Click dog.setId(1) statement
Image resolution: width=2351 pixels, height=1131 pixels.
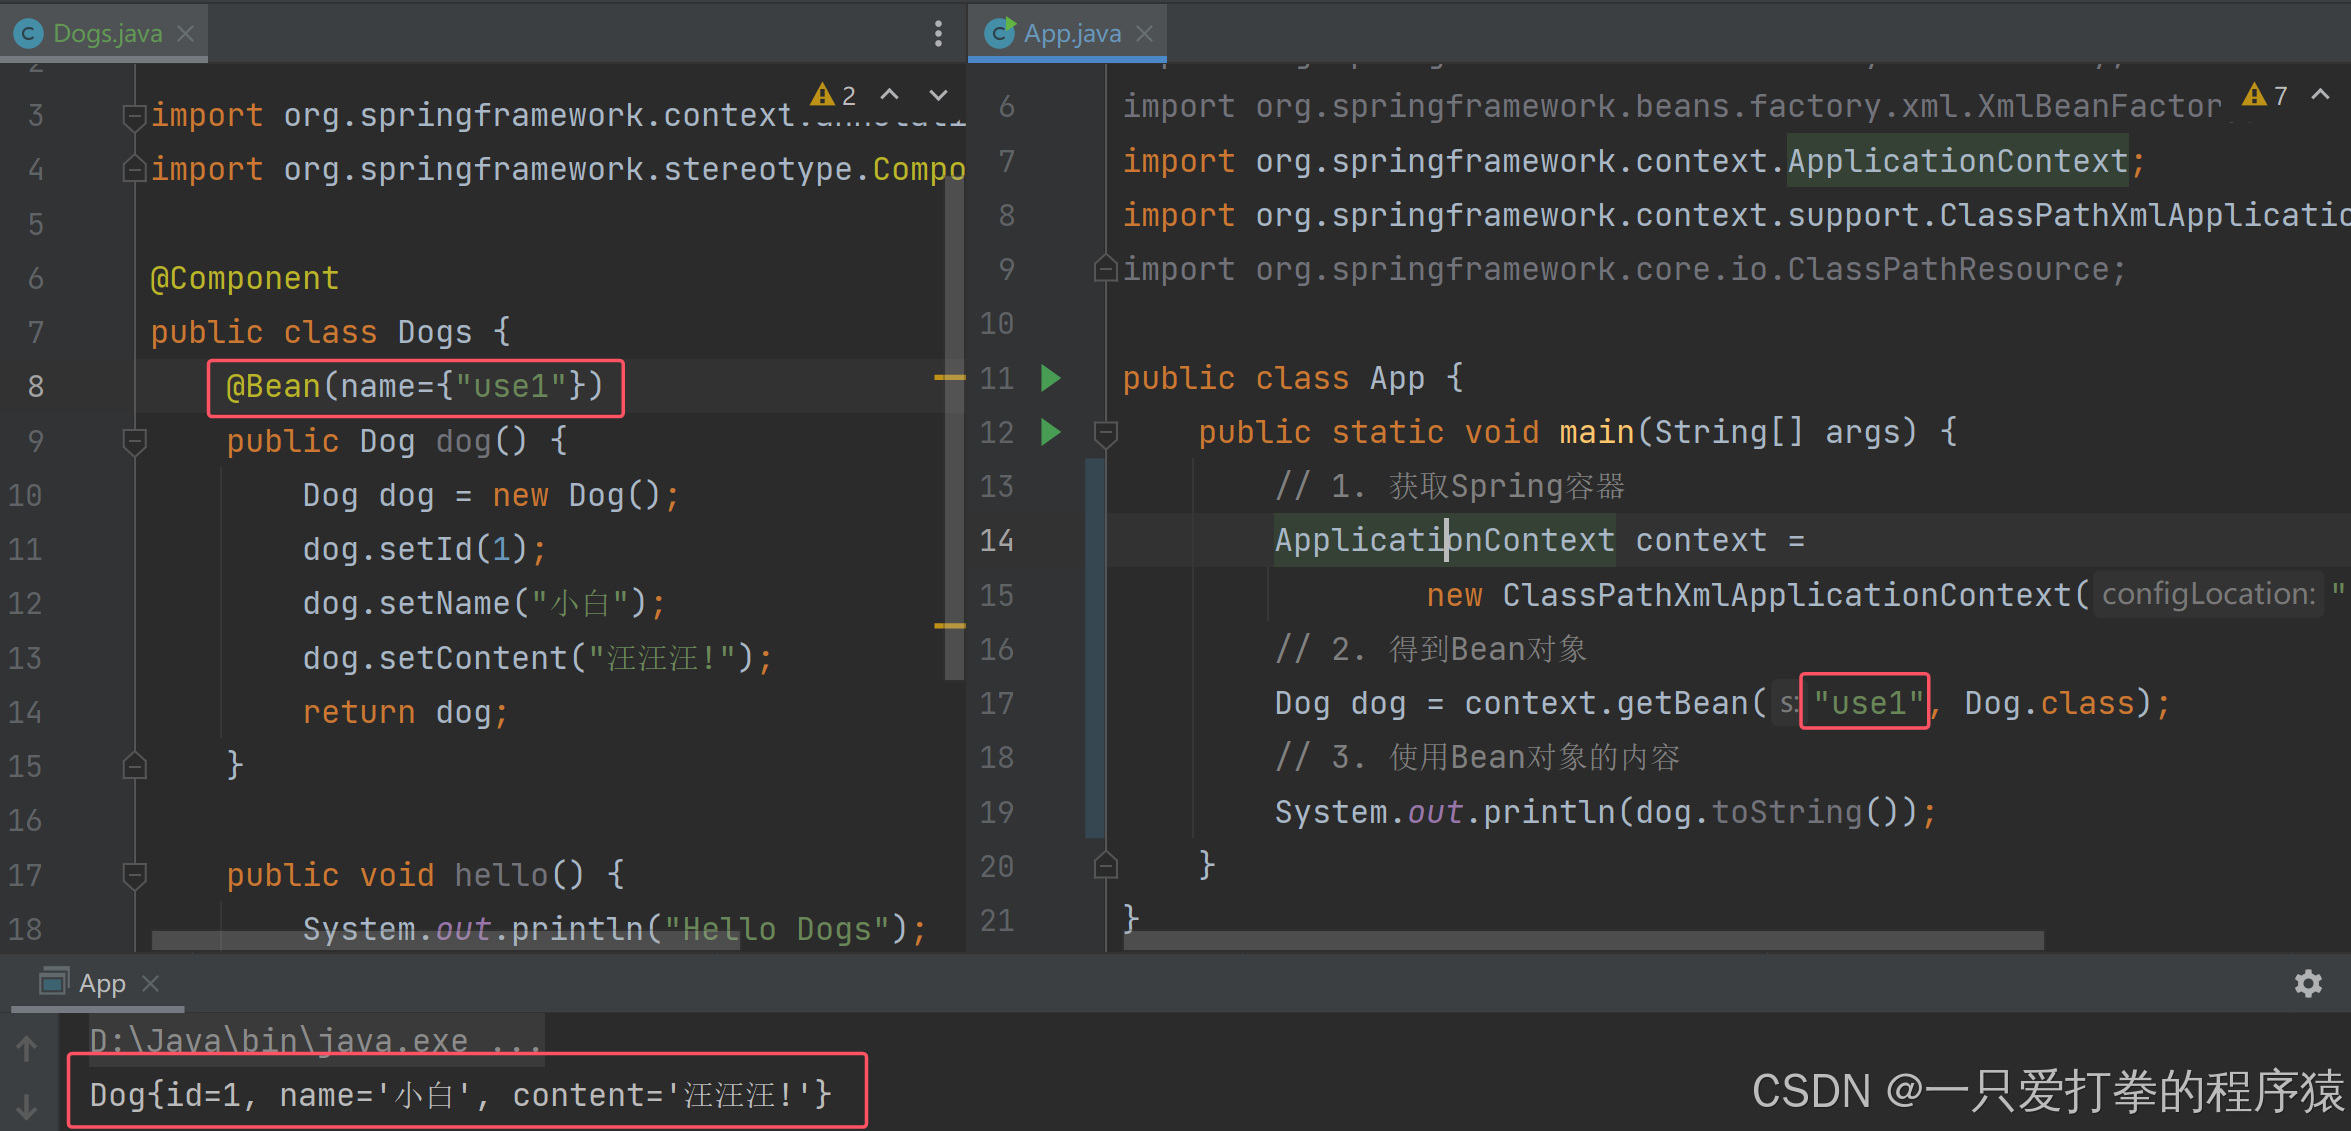coord(425,549)
